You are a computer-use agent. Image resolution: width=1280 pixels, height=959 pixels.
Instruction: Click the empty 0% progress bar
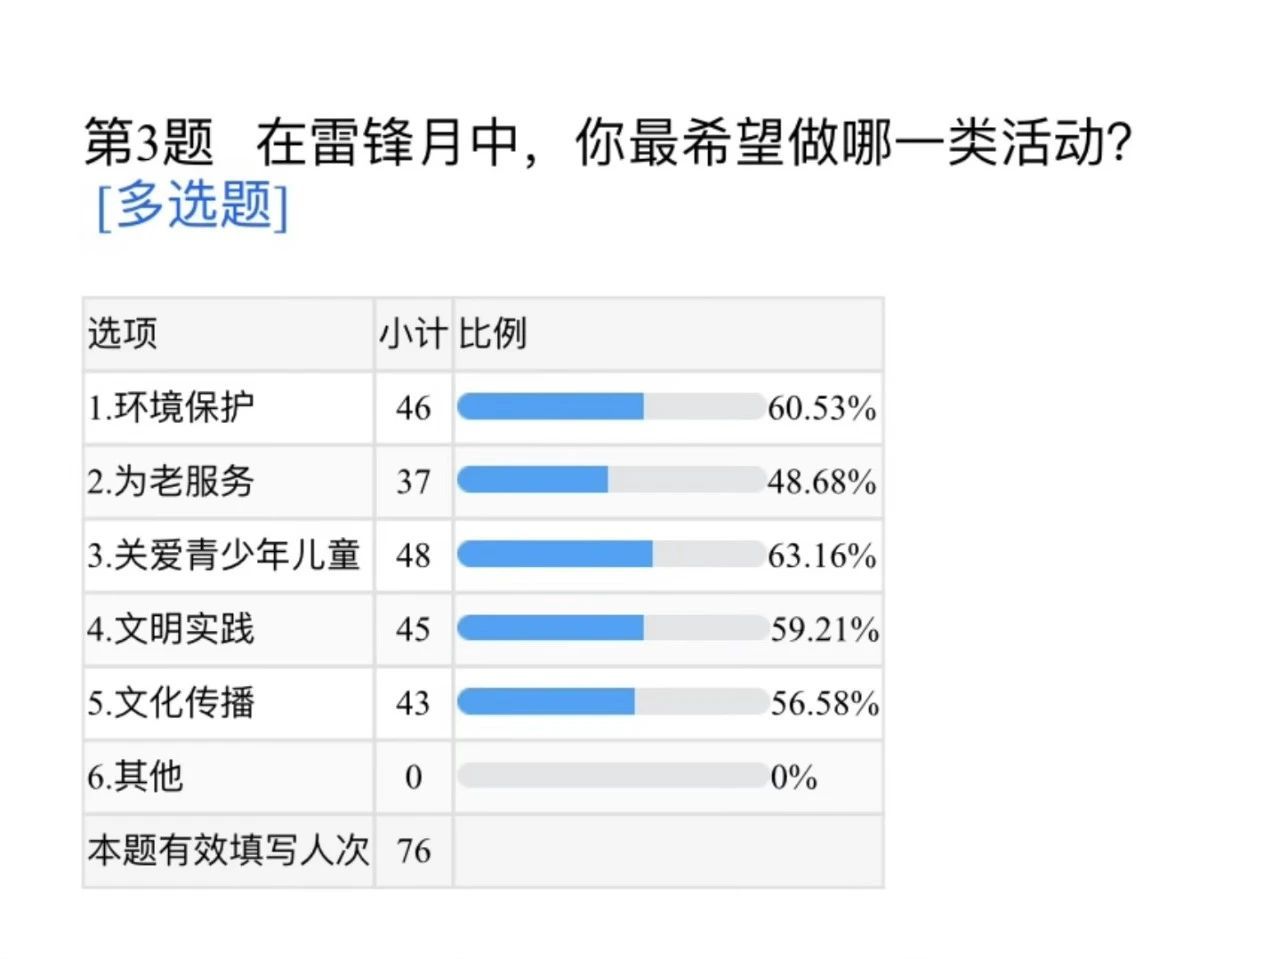tap(611, 776)
